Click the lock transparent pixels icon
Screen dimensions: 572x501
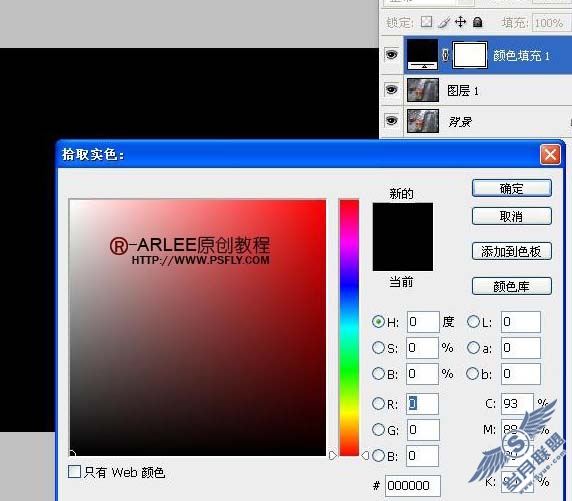(426, 22)
